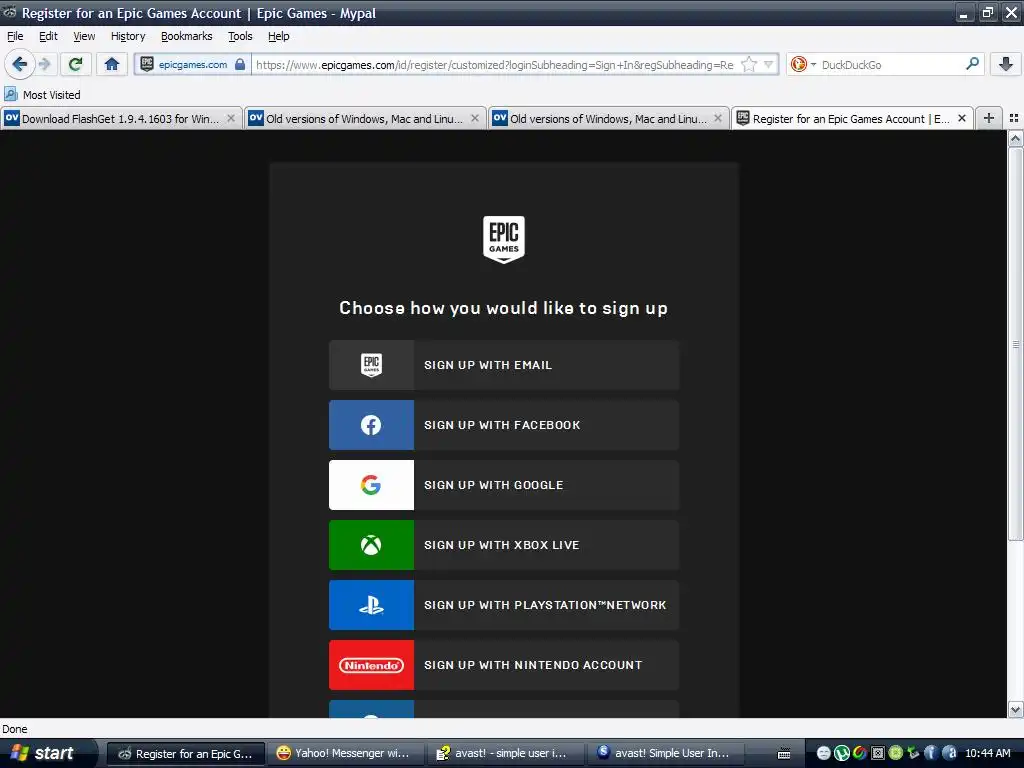This screenshot has height=768, width=1024.
Task: Select Register for an Epic G... taskbar item
Action: pyautogui.click(x=185, y=754)
